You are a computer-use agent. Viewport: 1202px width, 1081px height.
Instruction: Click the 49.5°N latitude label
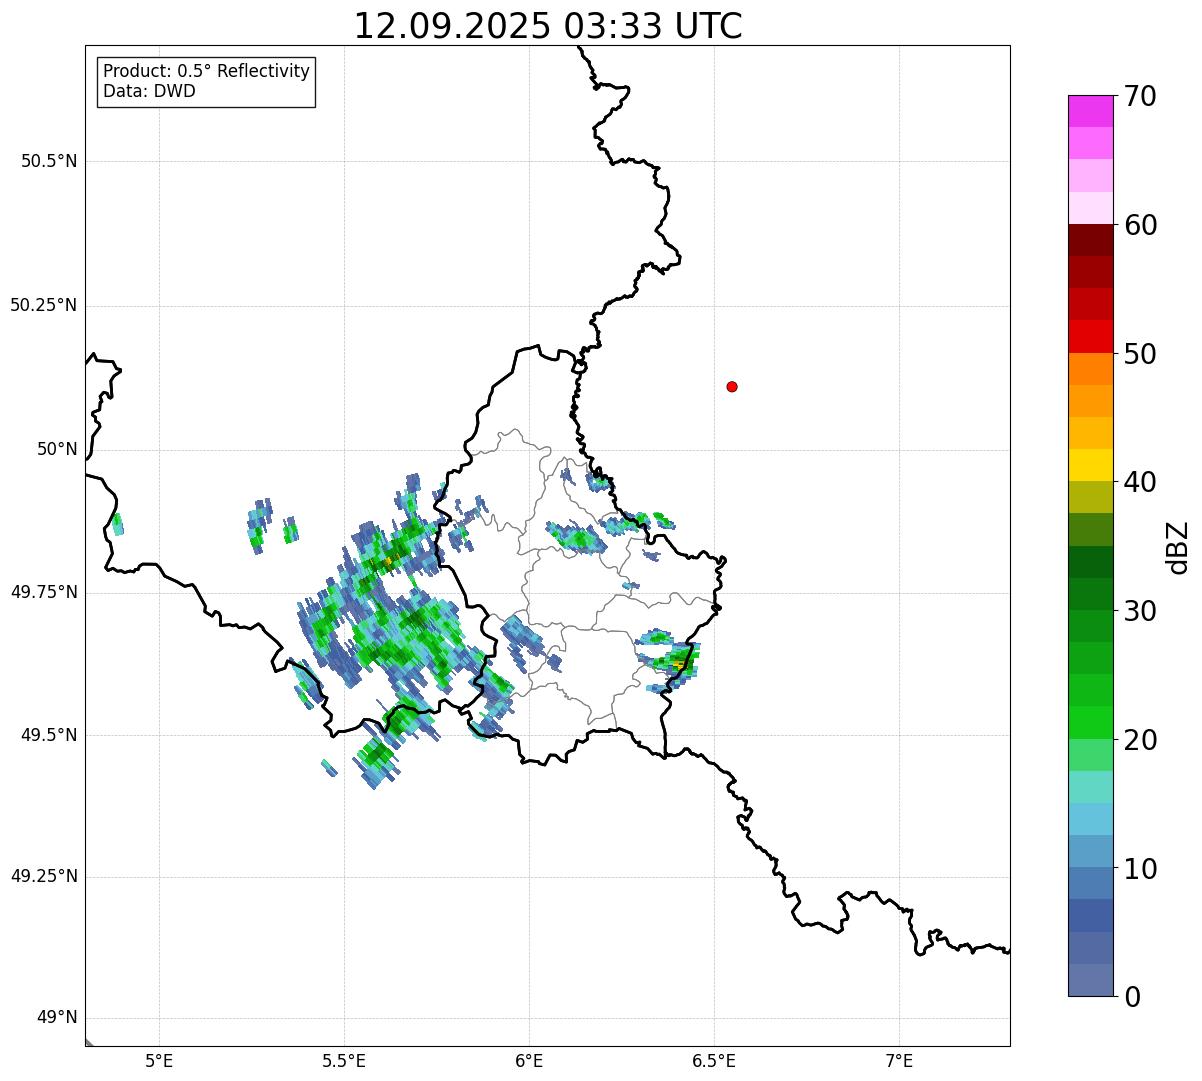click(48, 735)
